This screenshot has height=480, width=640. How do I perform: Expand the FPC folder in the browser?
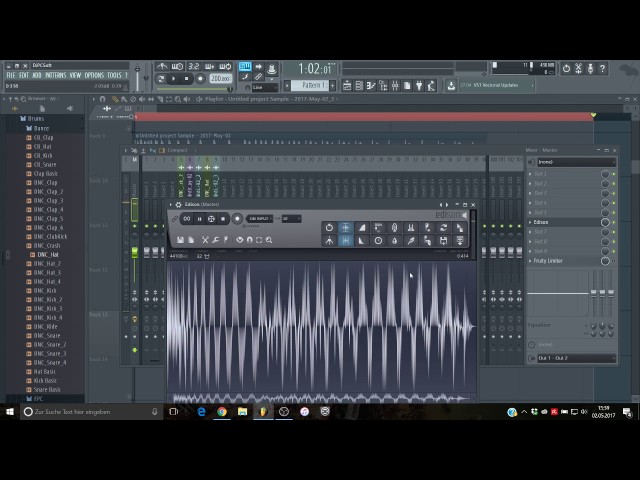[x=38, y=399]
